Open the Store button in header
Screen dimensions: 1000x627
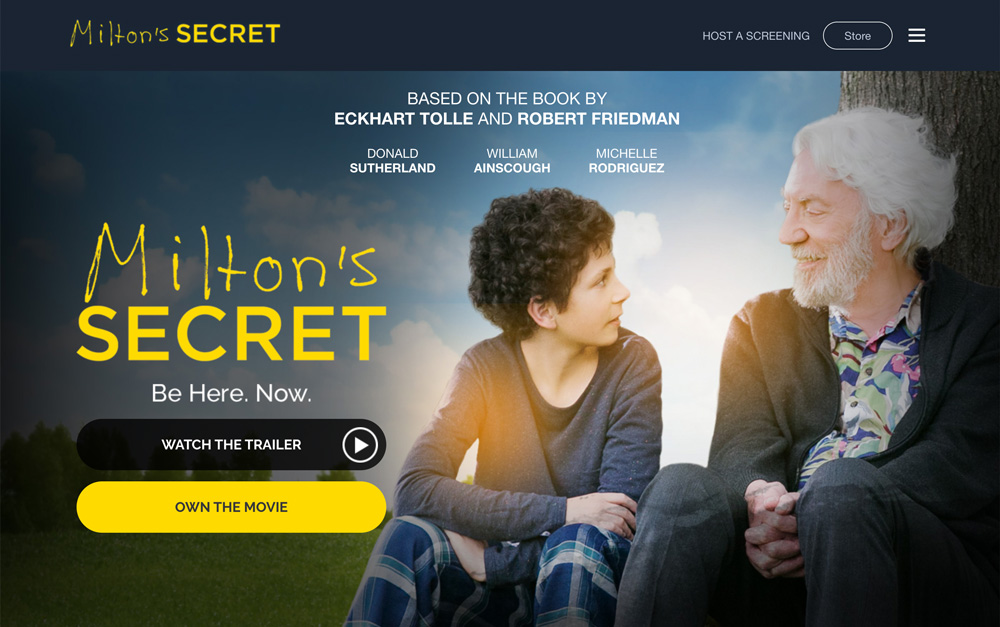coord(857,36)
